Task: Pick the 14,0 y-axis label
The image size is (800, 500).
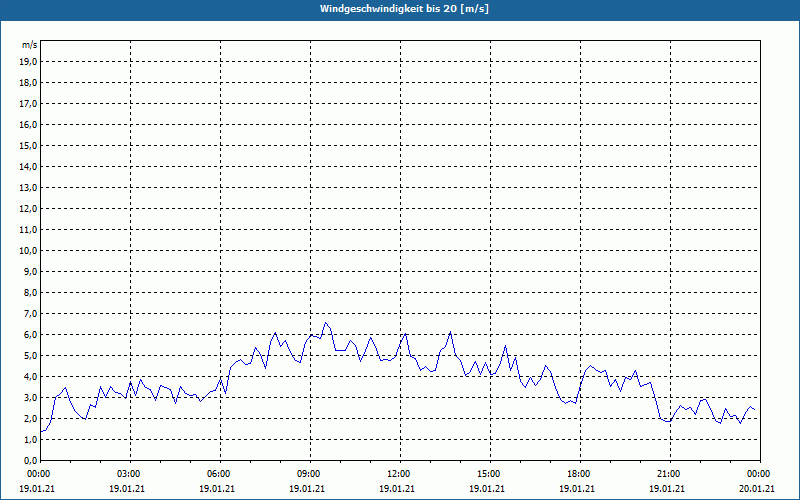Action: point(28,167)
